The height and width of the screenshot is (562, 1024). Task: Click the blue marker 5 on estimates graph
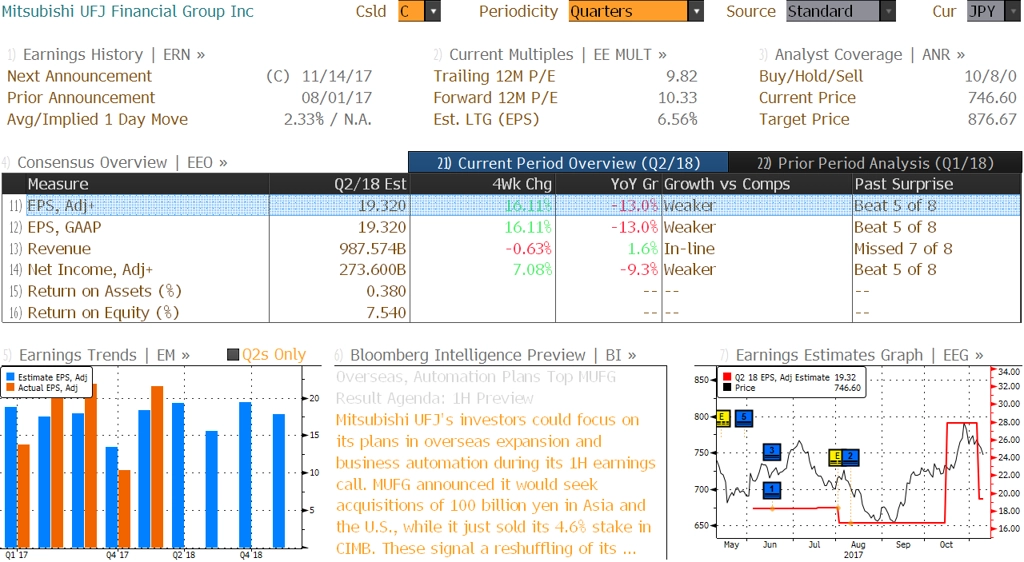click(744, 418)
